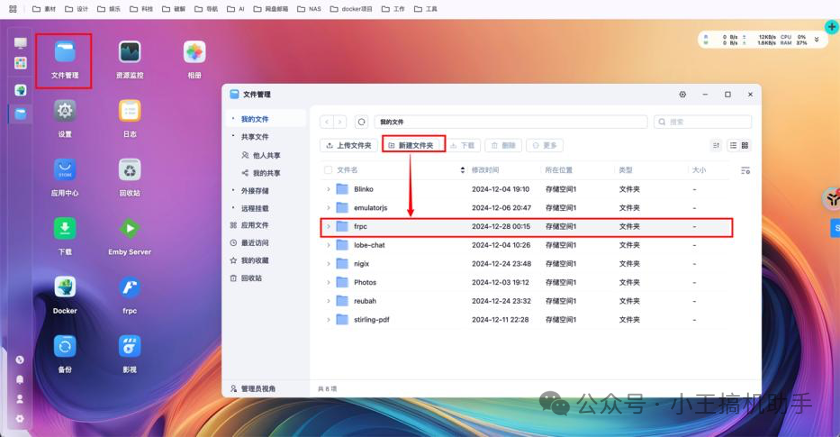
Task: Click the 上传文件夹 upload button
Action: click(x=348, y=145)
